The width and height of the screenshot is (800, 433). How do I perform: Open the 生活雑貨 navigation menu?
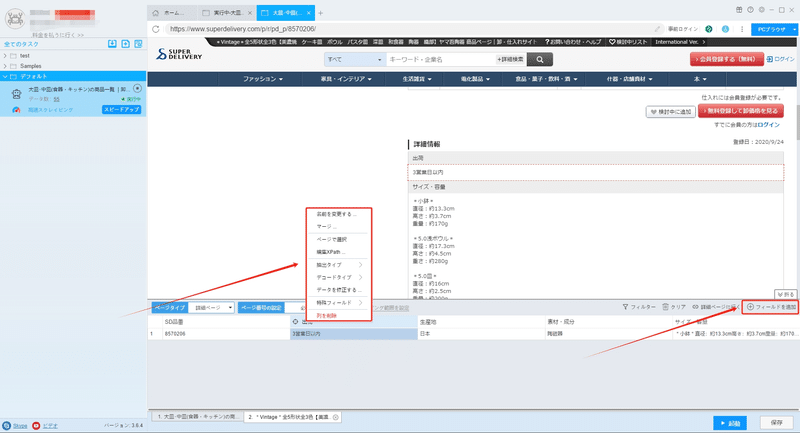click(x=417, y=79)
